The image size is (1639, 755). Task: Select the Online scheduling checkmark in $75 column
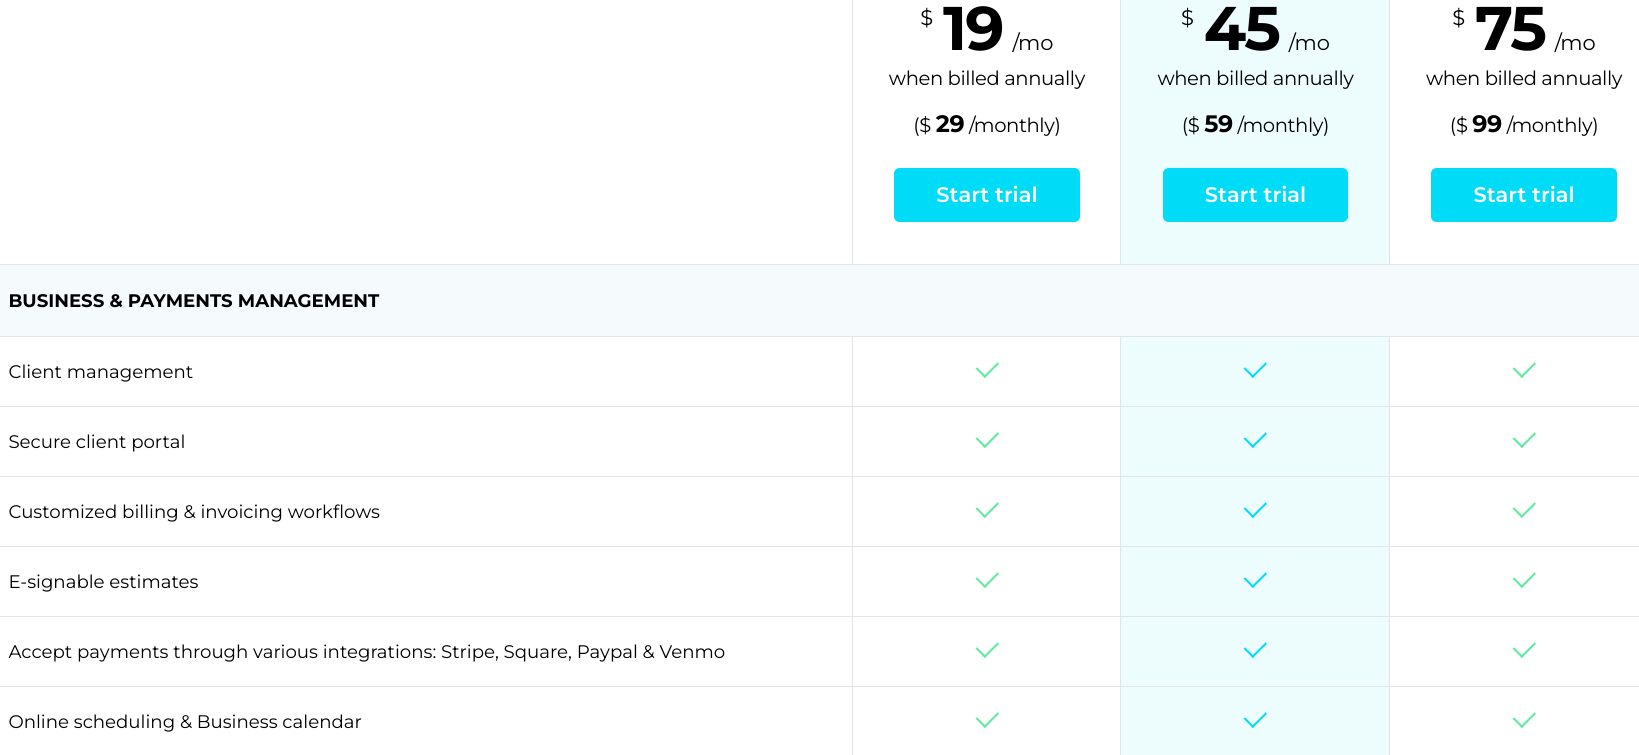1523,720
